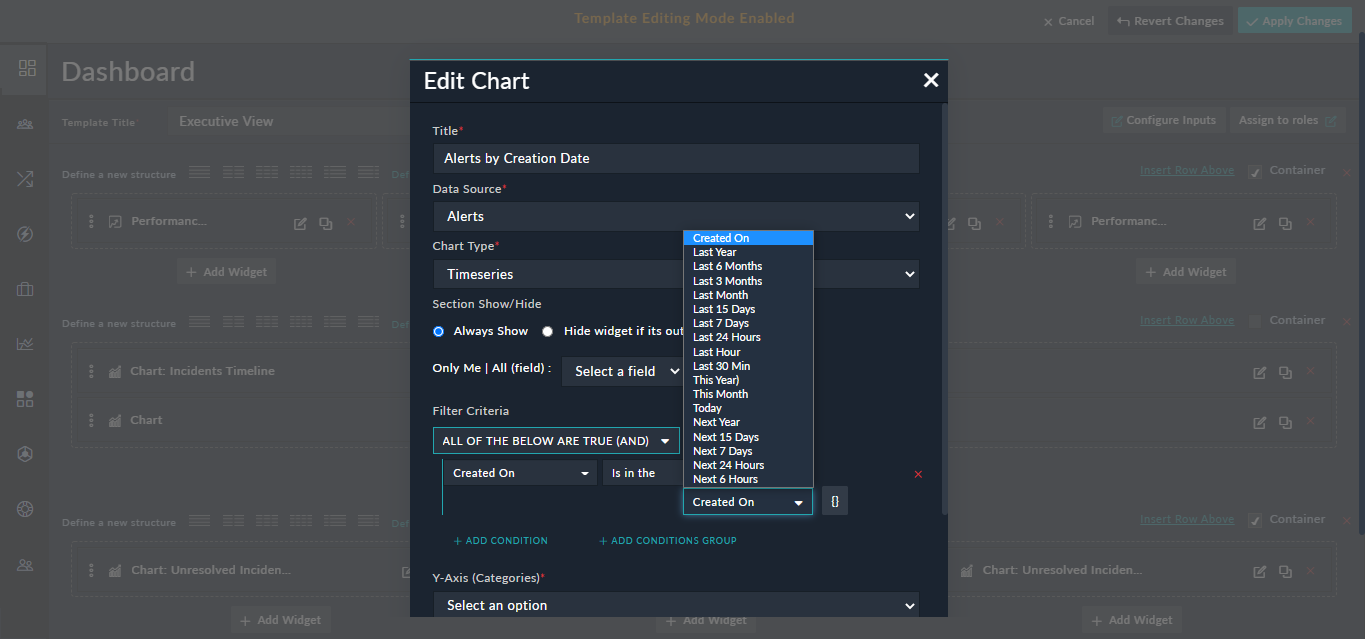Screen dimensions: 1365x639
Task: Open the Y-Axis Select an option dropdown
Action: point(676,605)
